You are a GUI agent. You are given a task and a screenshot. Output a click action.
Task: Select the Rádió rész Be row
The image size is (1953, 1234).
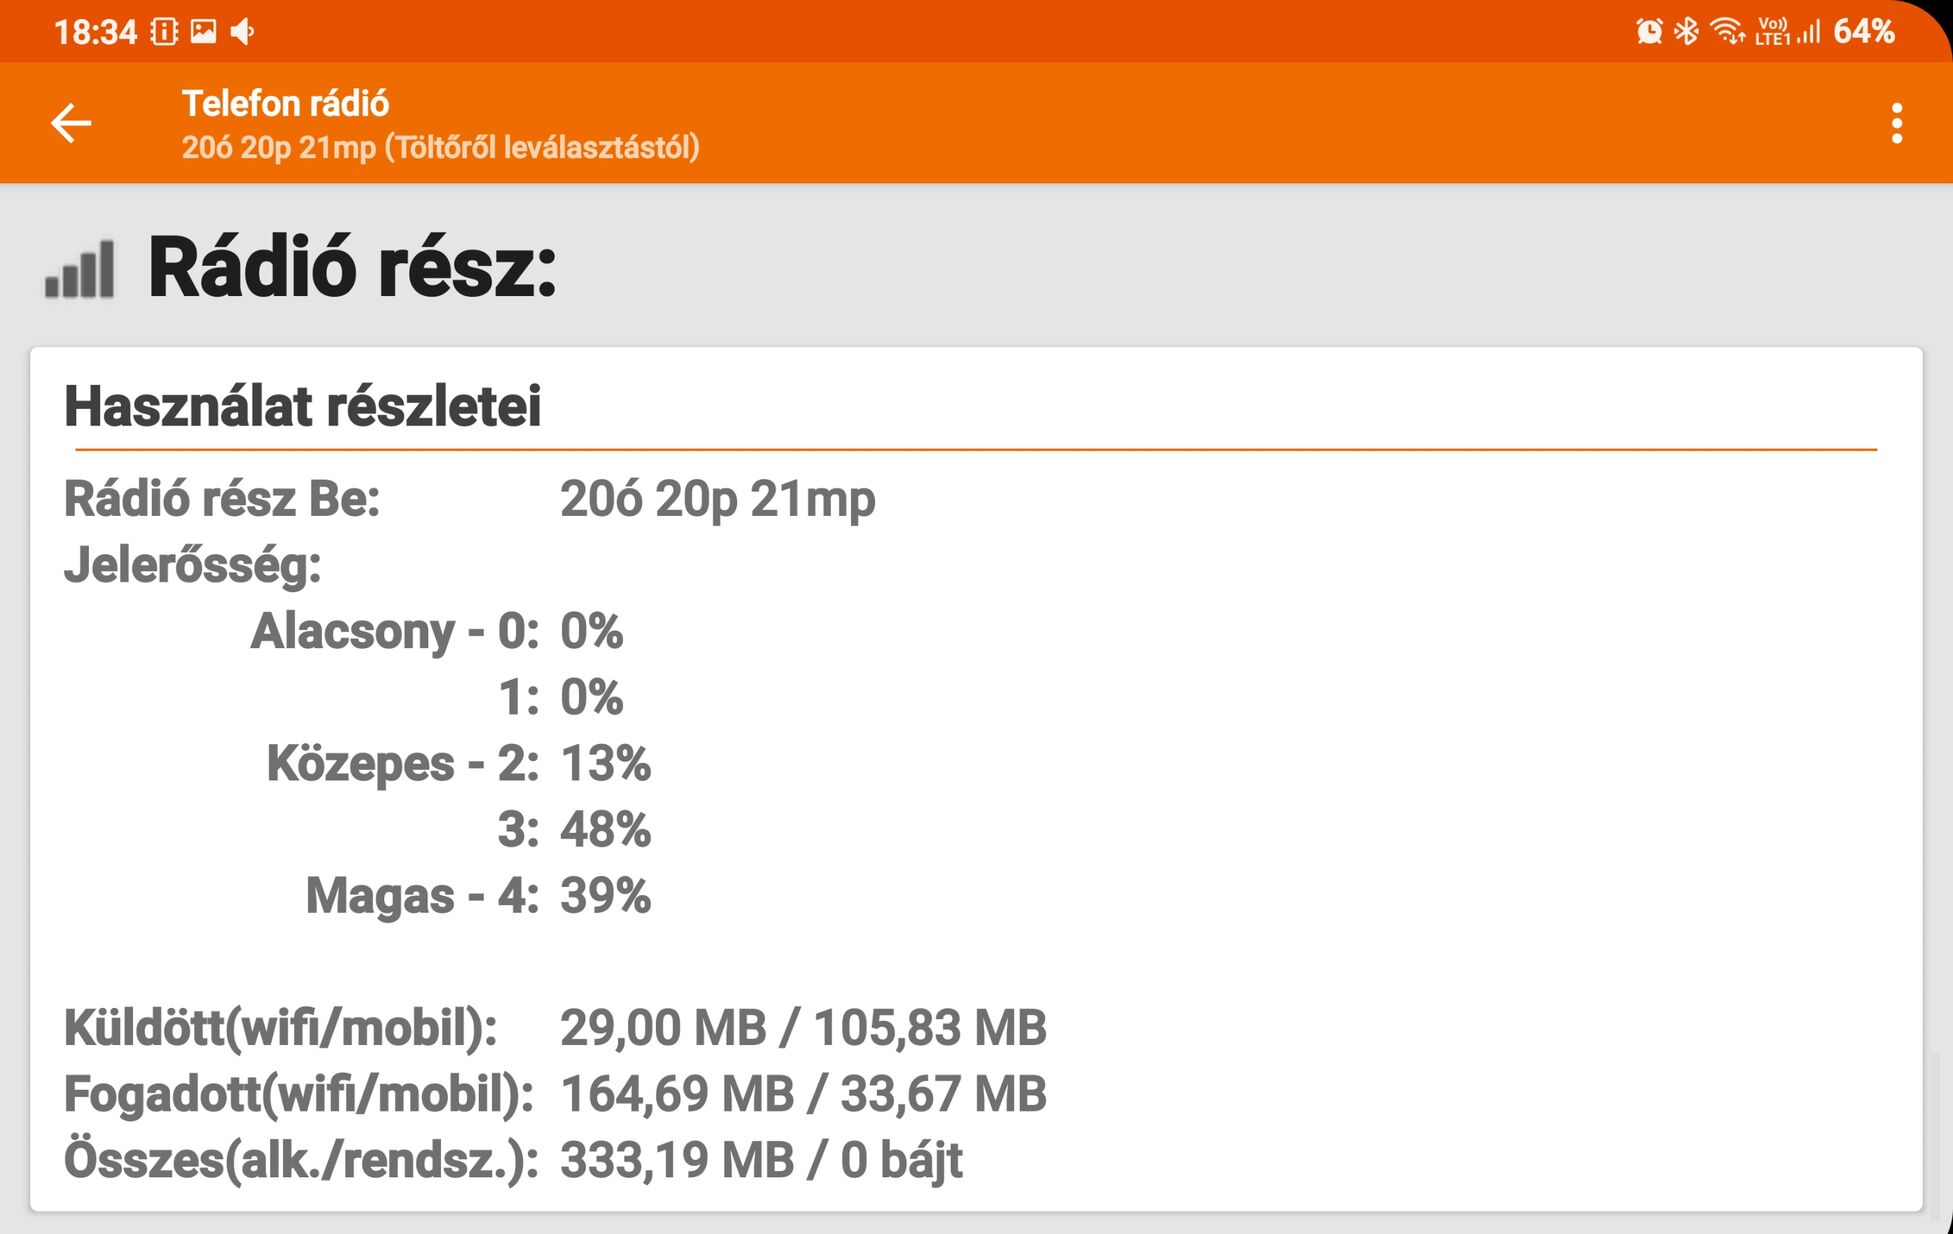pos(470,498)
